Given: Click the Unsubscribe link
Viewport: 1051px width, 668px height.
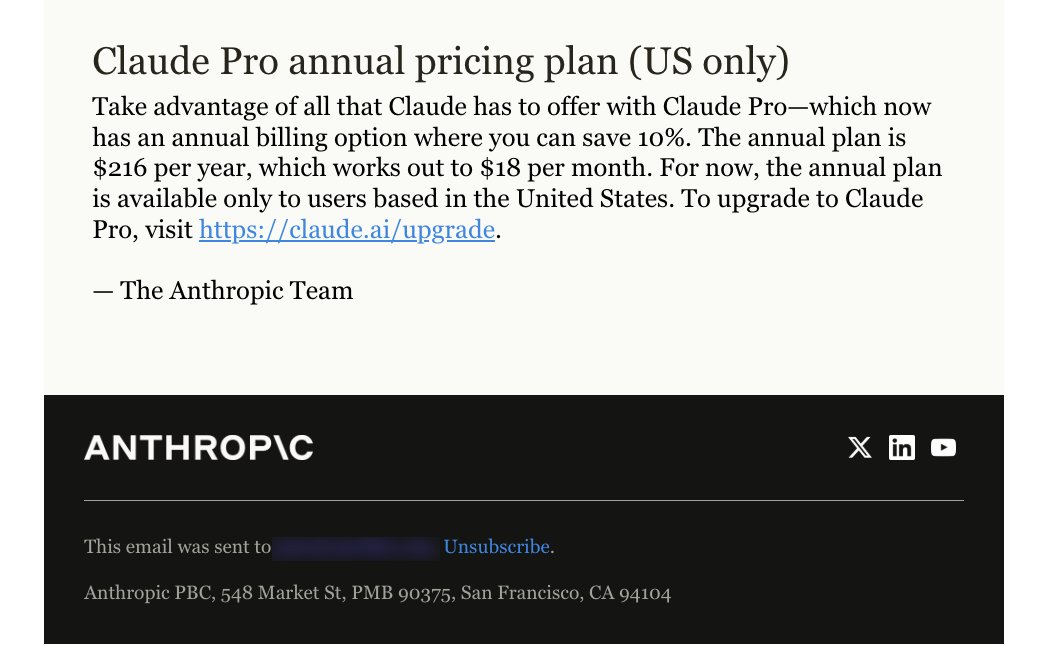Looking at the screenshot, I should pyautogui.click(x=497, y=547).
